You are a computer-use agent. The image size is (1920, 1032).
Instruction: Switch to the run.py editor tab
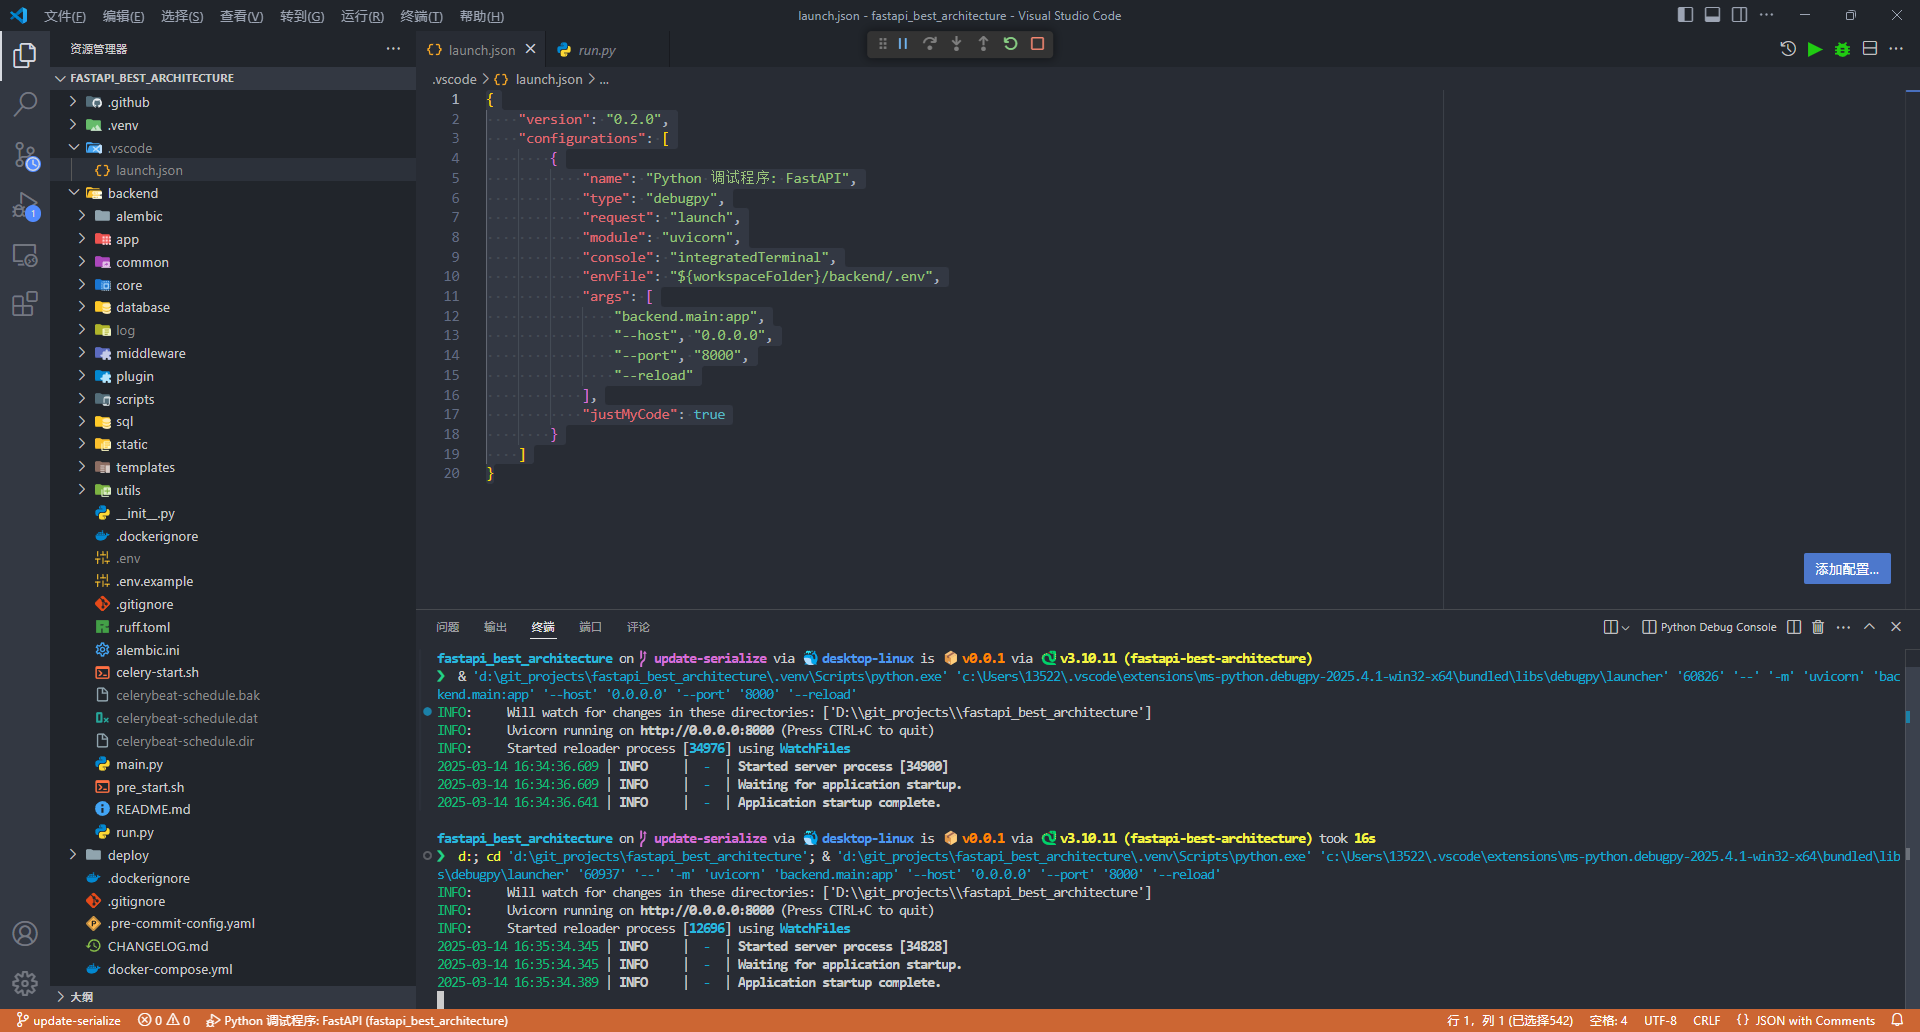pyautogui.click(x=597, y=49)
